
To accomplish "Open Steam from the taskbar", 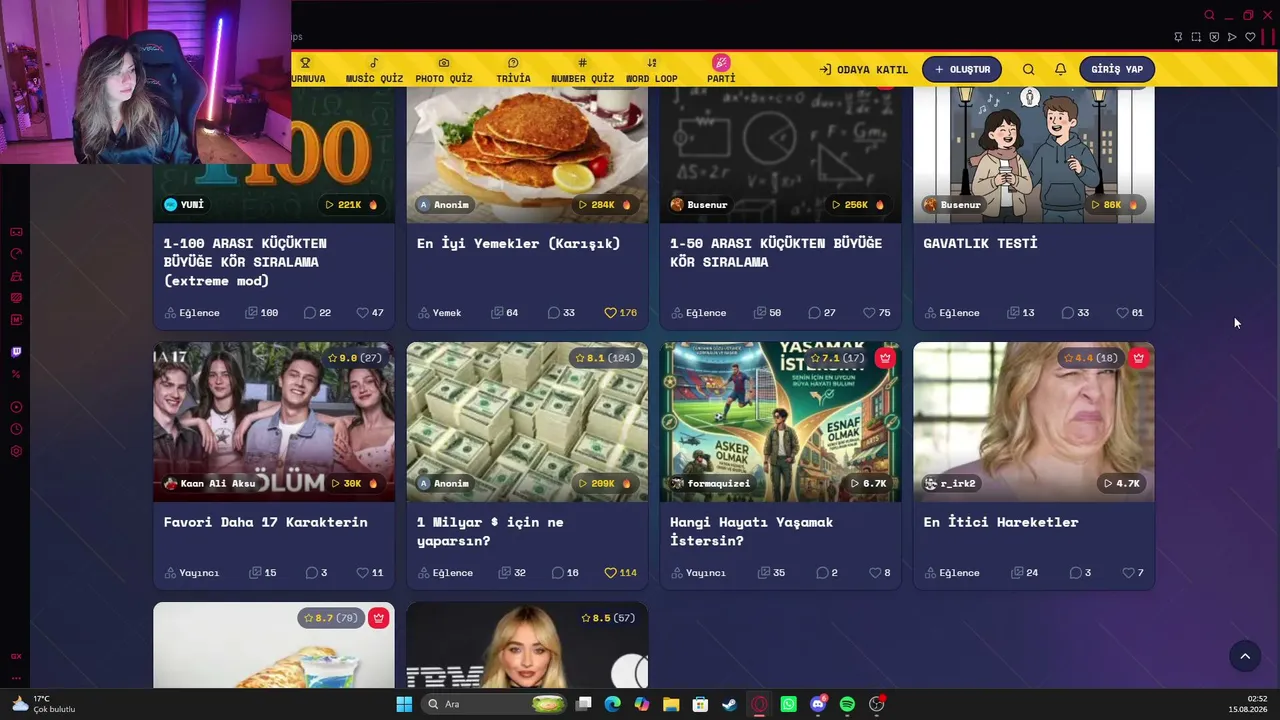I will [730, 704].
